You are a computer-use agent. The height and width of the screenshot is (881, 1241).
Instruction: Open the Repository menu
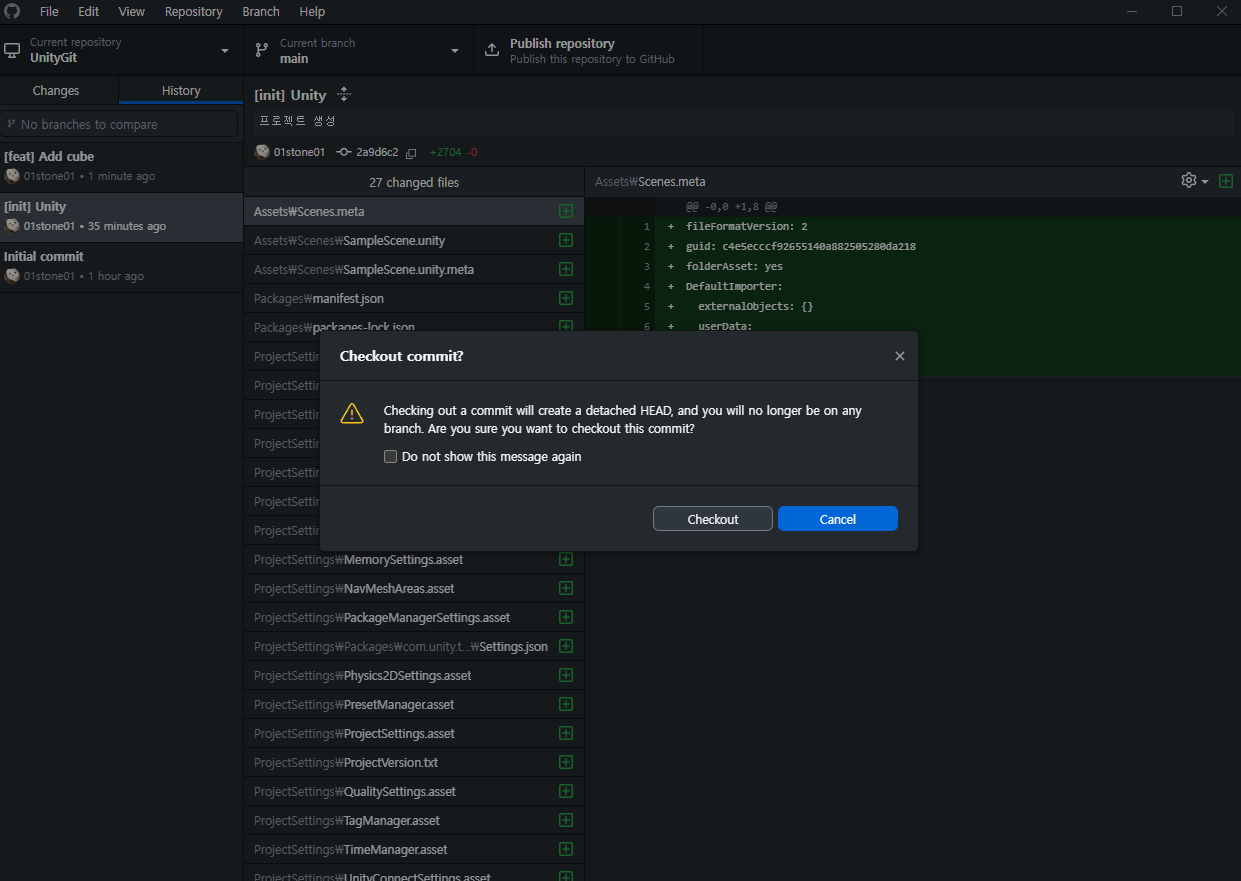[x=193, y=12]
